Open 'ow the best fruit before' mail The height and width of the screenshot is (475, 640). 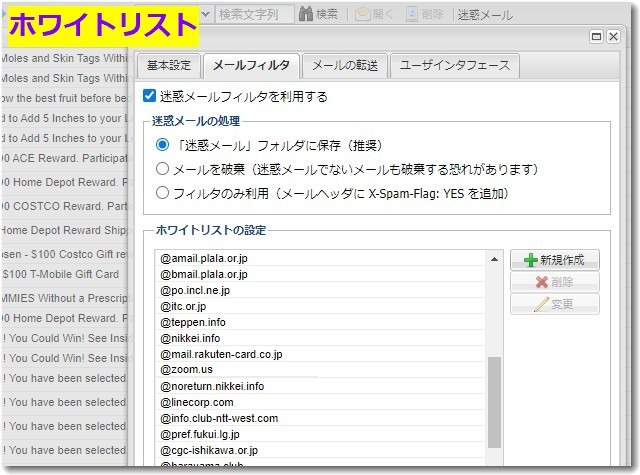point(64,98)
